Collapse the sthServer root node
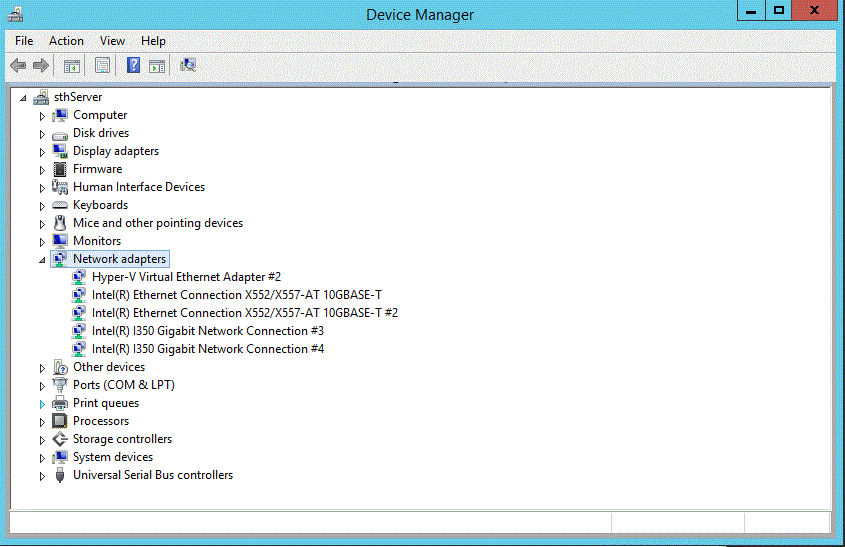845x547 pixels. coord(23,98)
